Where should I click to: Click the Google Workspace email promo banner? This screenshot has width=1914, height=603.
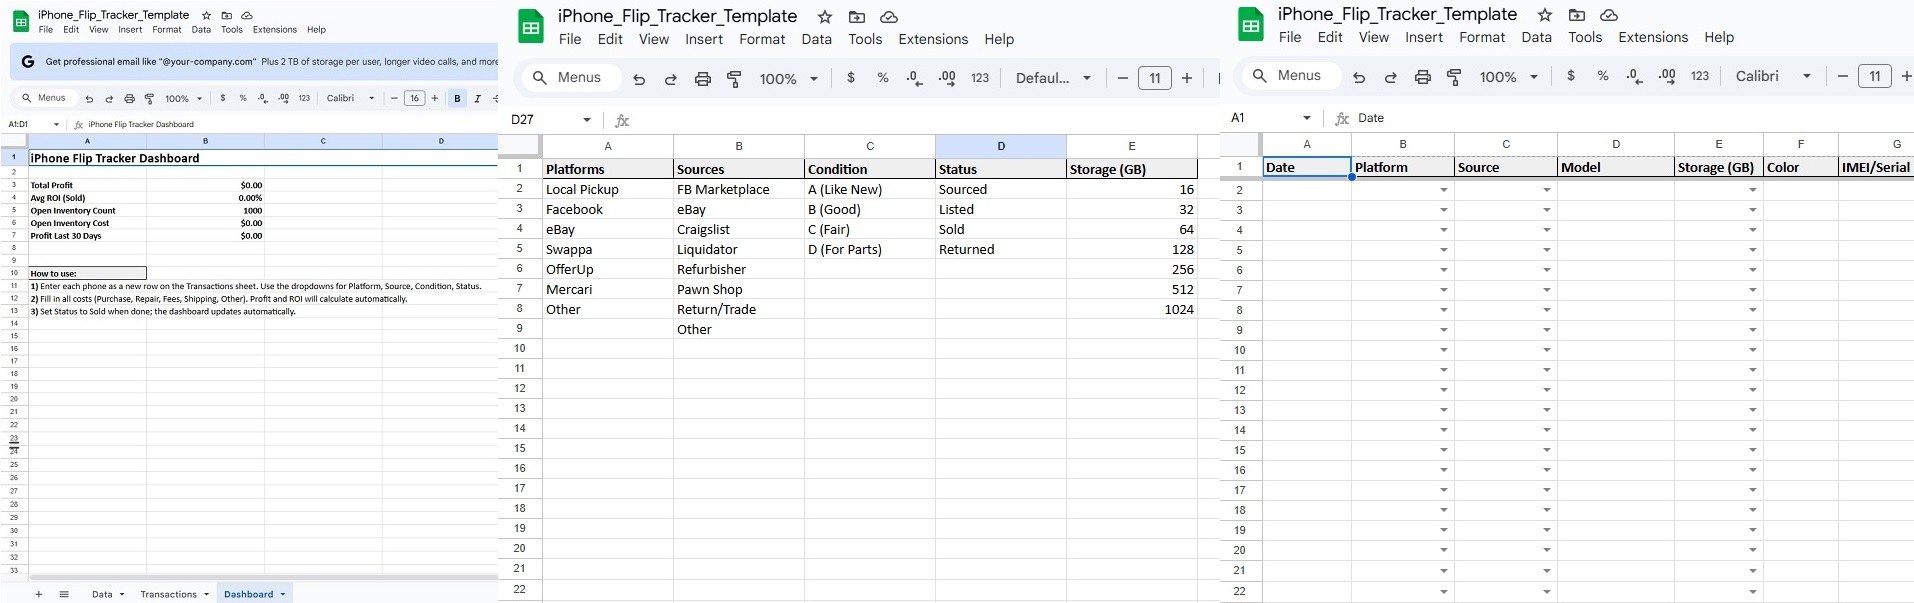[x=254, y=61]
